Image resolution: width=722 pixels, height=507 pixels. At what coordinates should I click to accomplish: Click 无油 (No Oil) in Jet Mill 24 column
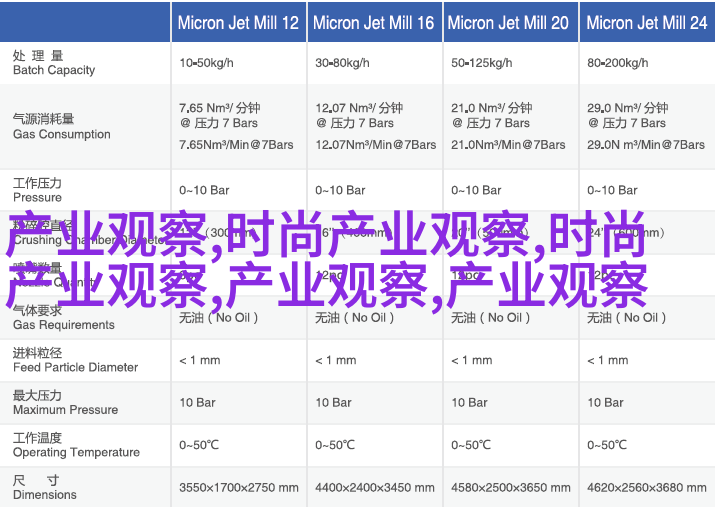(x=626, y=317)
